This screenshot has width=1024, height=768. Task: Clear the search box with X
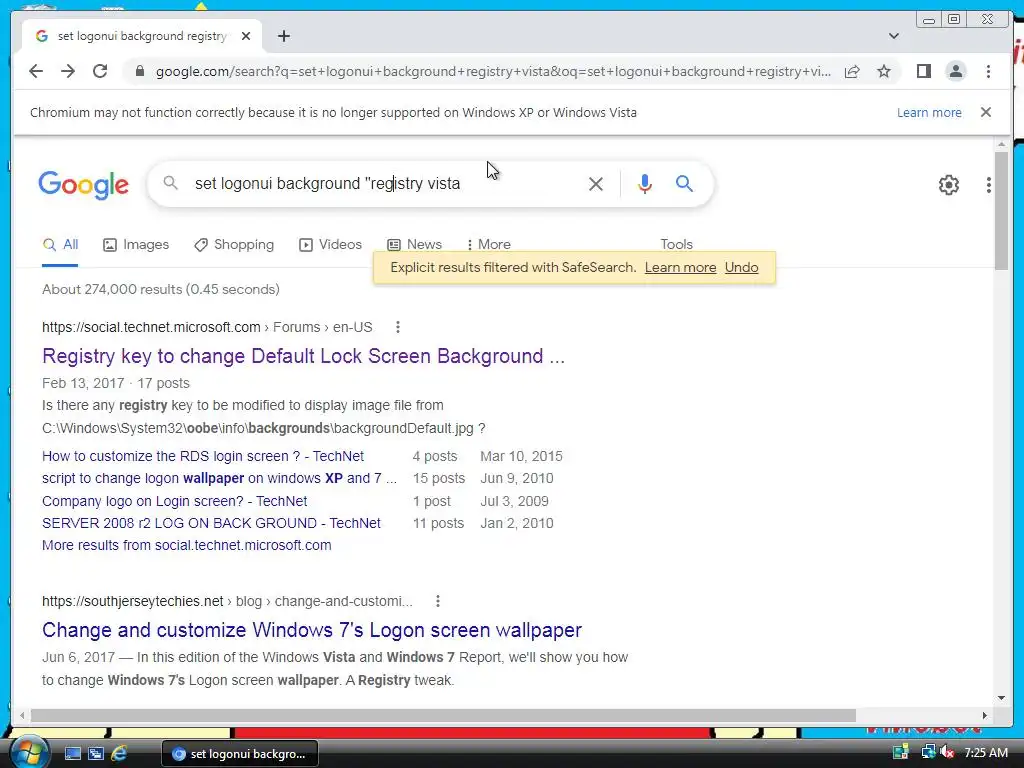coord(596,184)
